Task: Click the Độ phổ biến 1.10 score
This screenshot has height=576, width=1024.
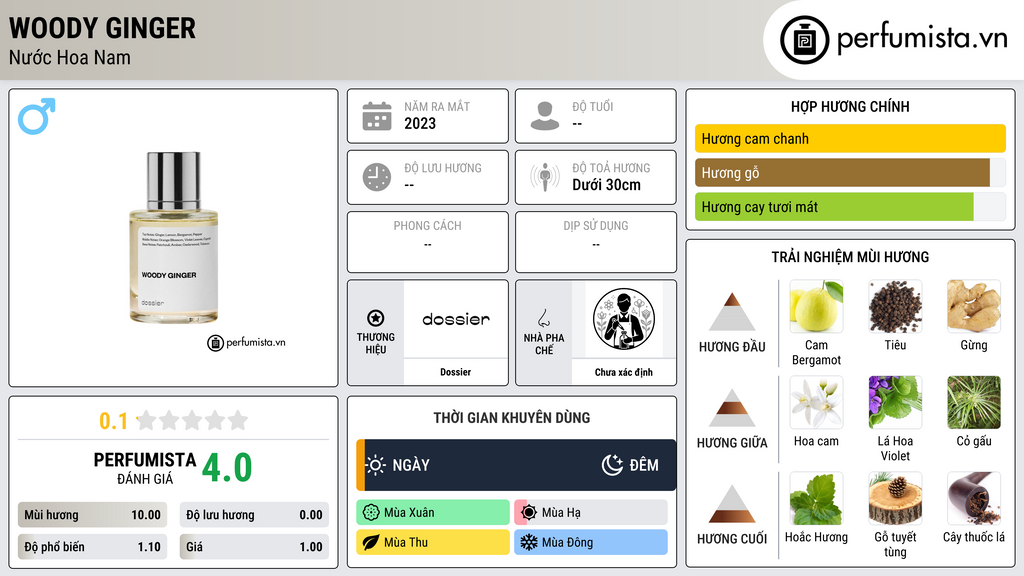Action: (92, 547)
